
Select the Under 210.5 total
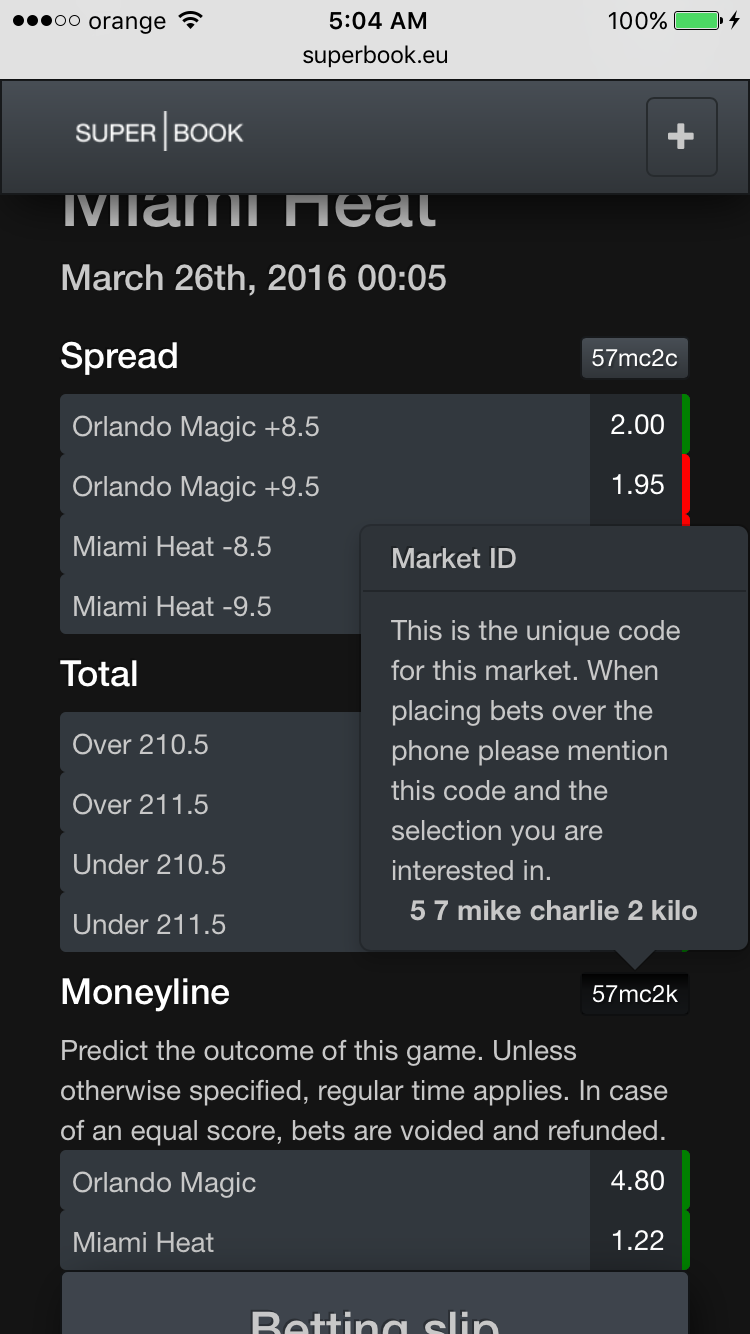(x=150, y=864)
